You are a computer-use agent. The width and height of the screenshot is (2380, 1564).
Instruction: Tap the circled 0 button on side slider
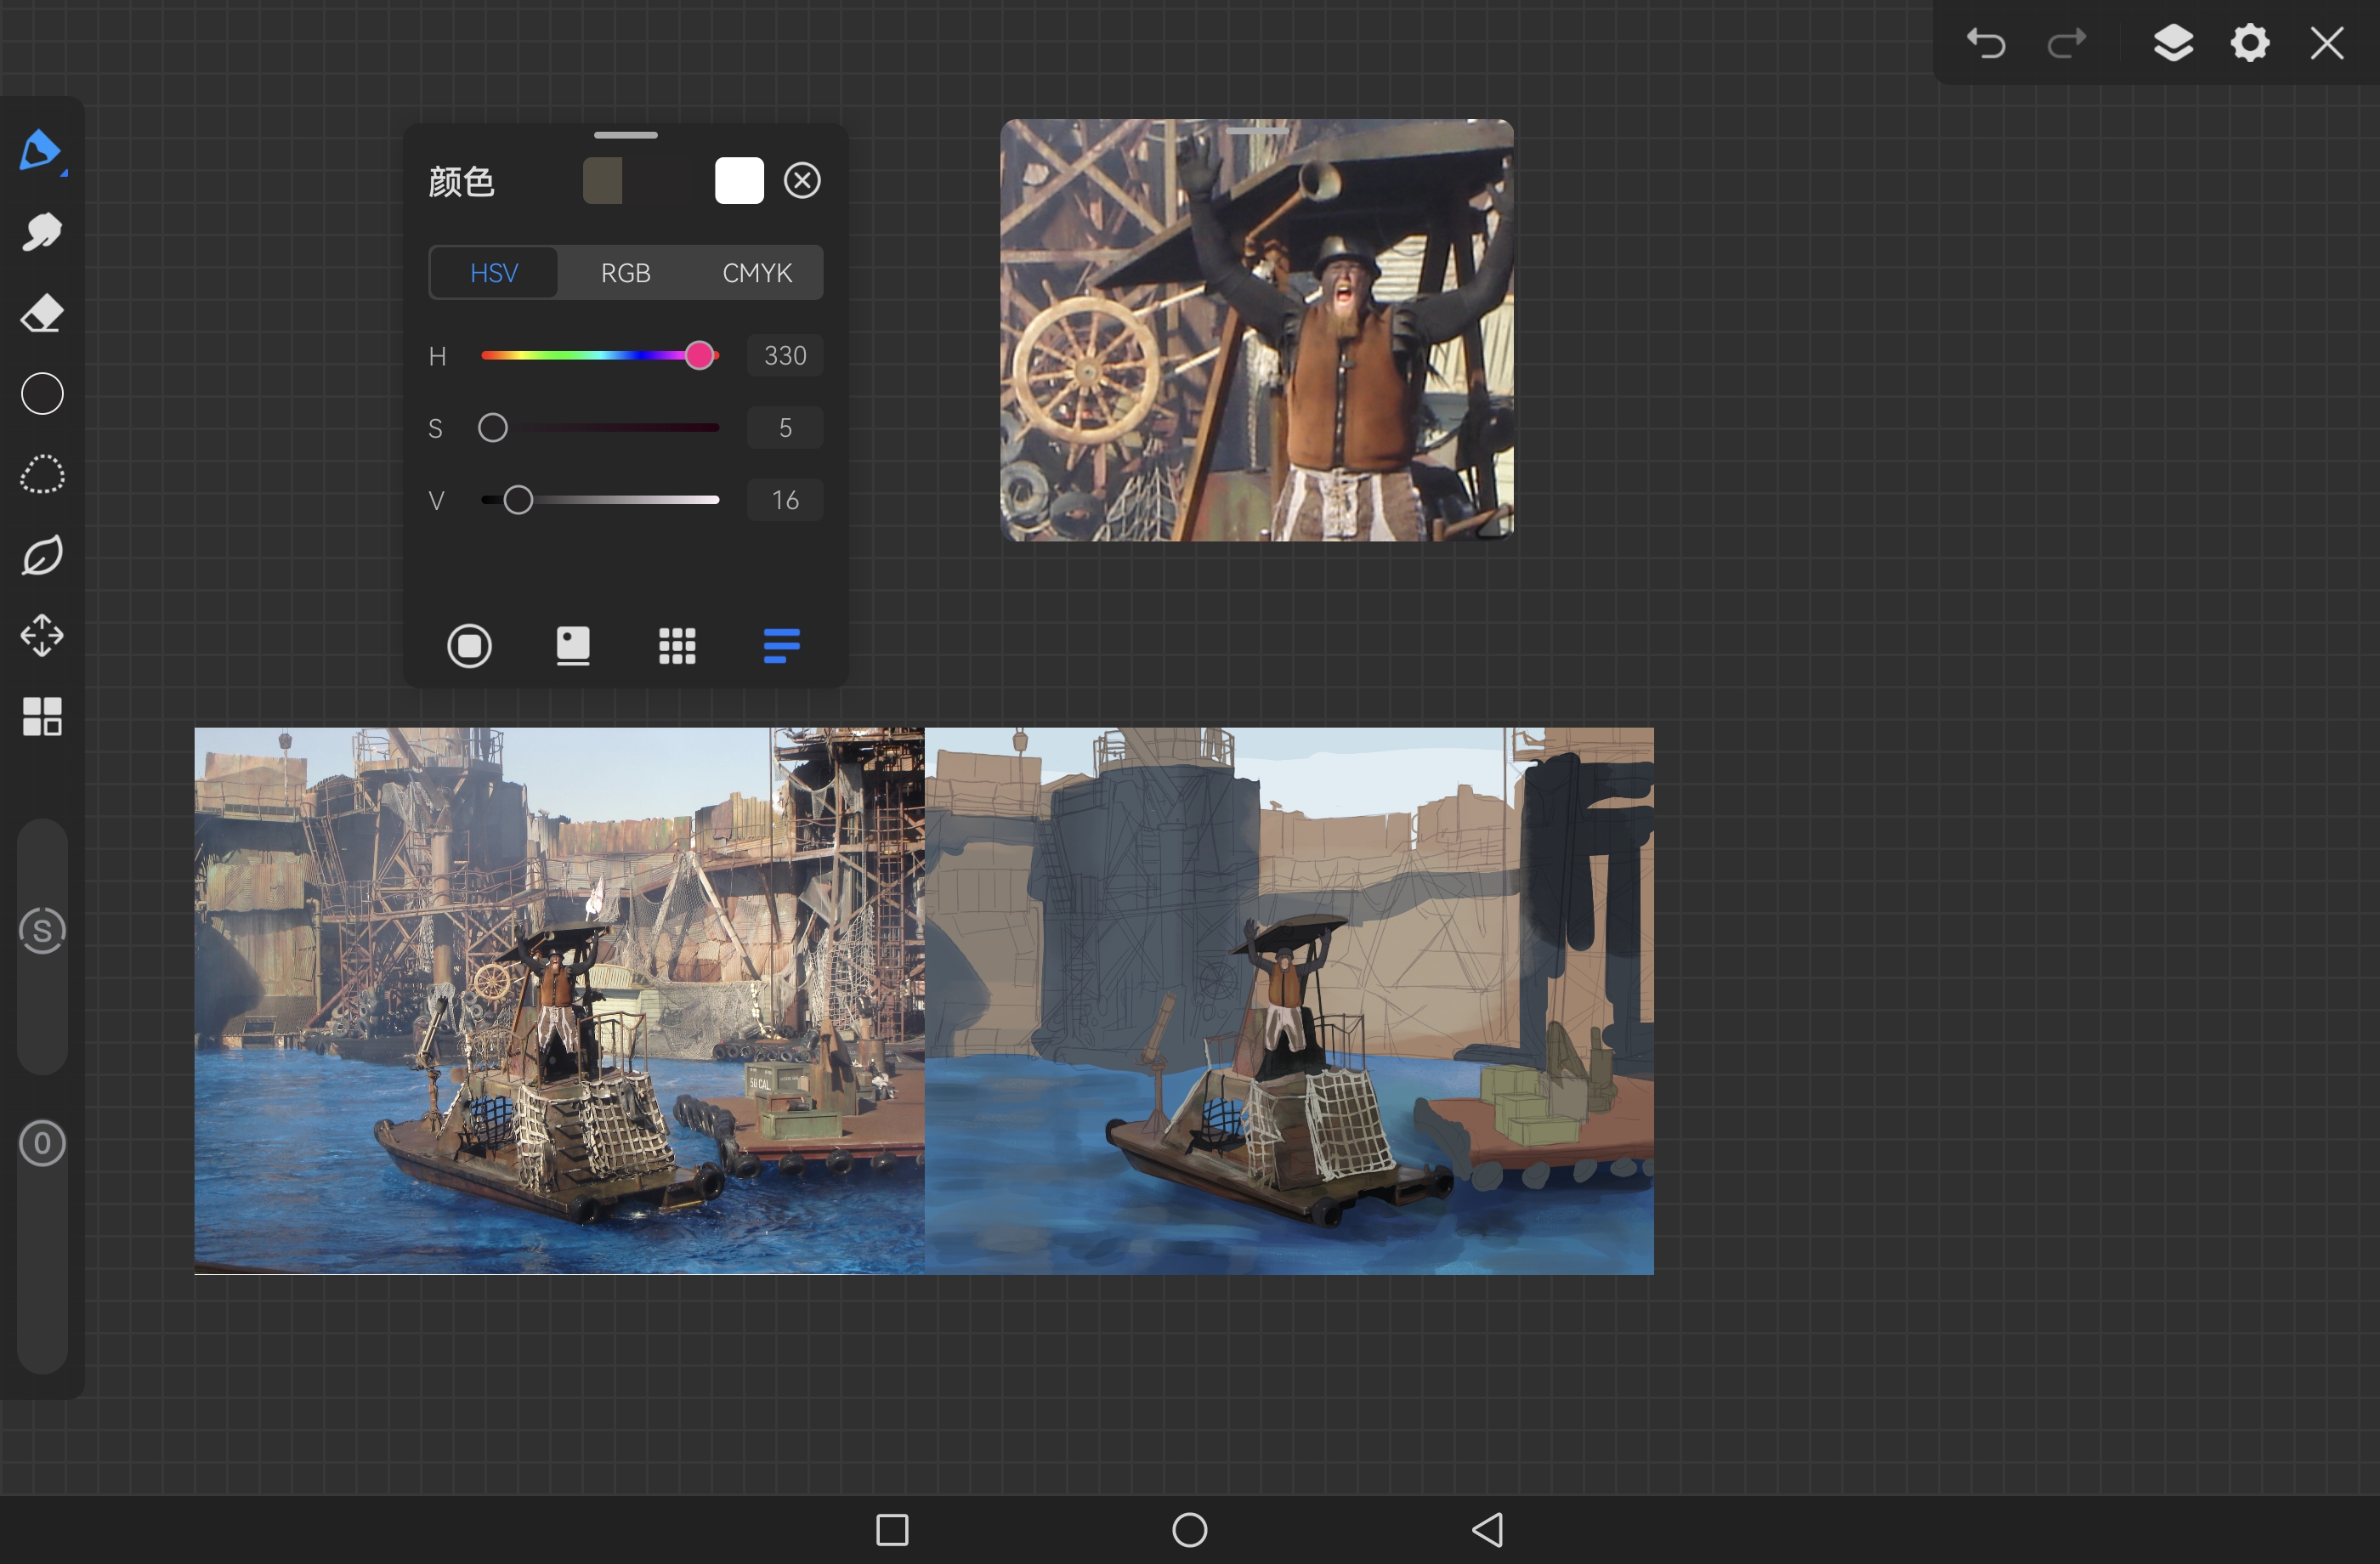coord(42,1143)
